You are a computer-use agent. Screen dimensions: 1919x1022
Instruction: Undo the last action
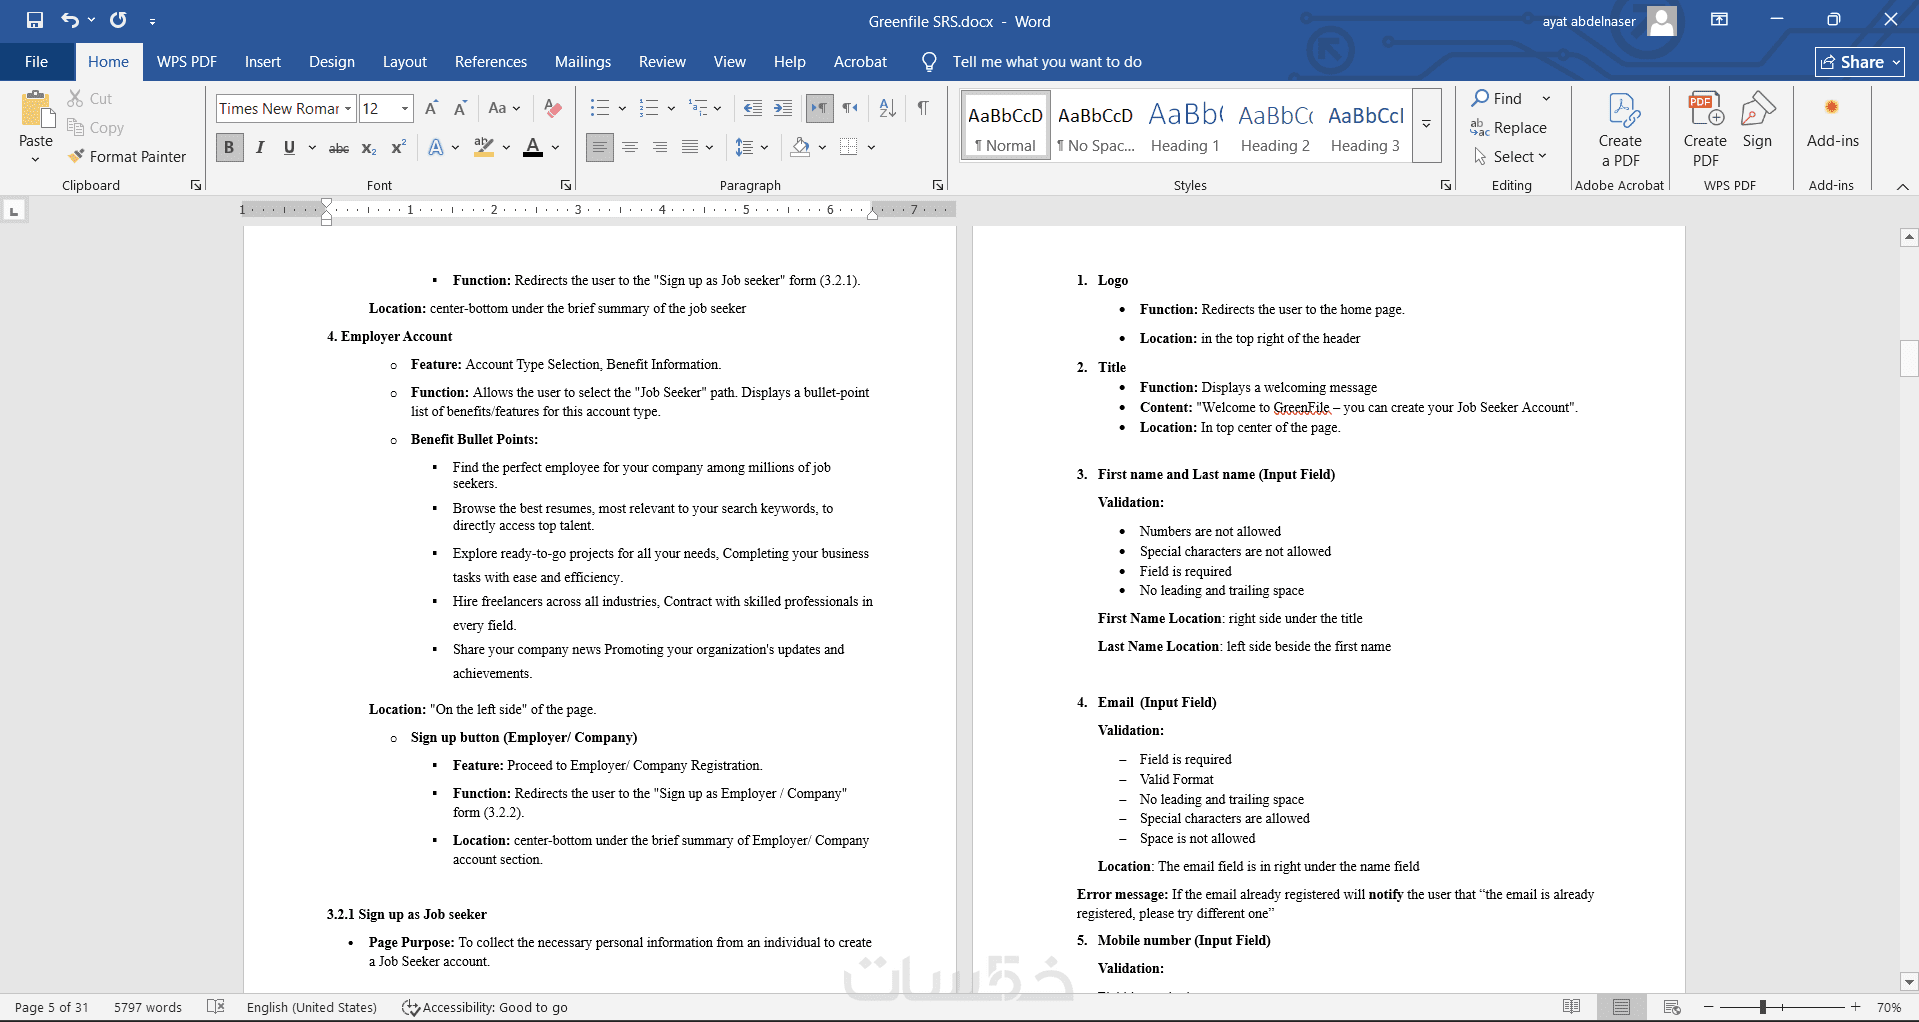pos(69,20)
